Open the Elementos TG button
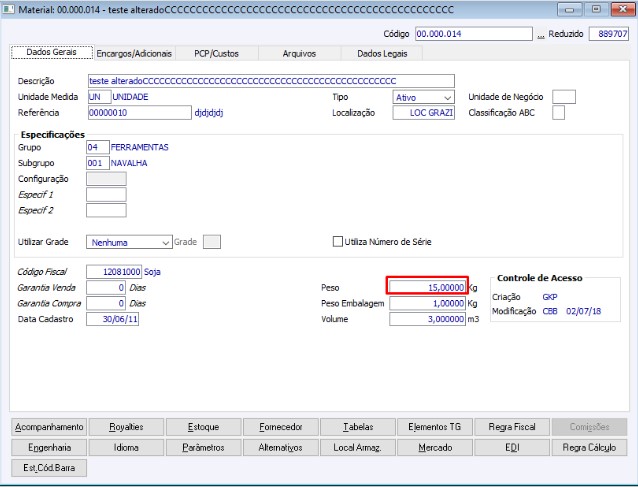 (x=435, y=427)
